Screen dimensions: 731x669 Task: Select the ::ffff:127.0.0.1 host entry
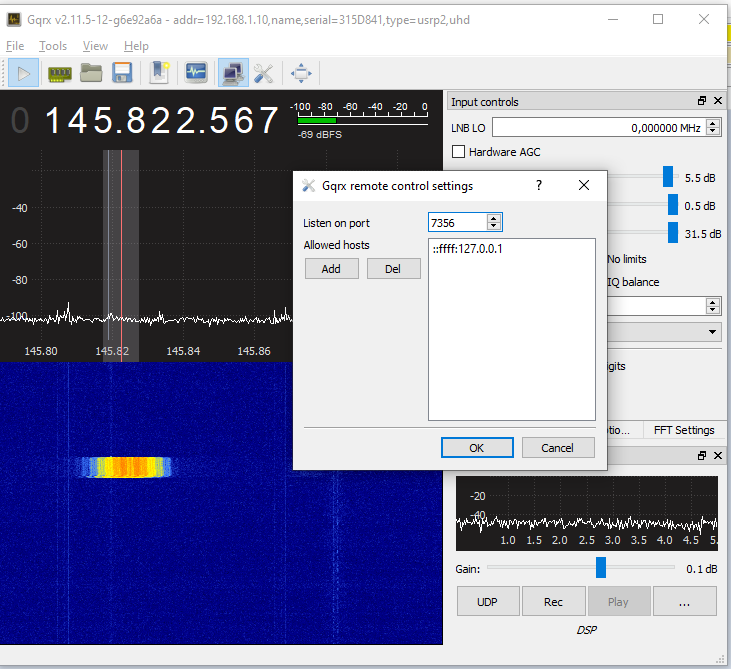tap(468, 248)
